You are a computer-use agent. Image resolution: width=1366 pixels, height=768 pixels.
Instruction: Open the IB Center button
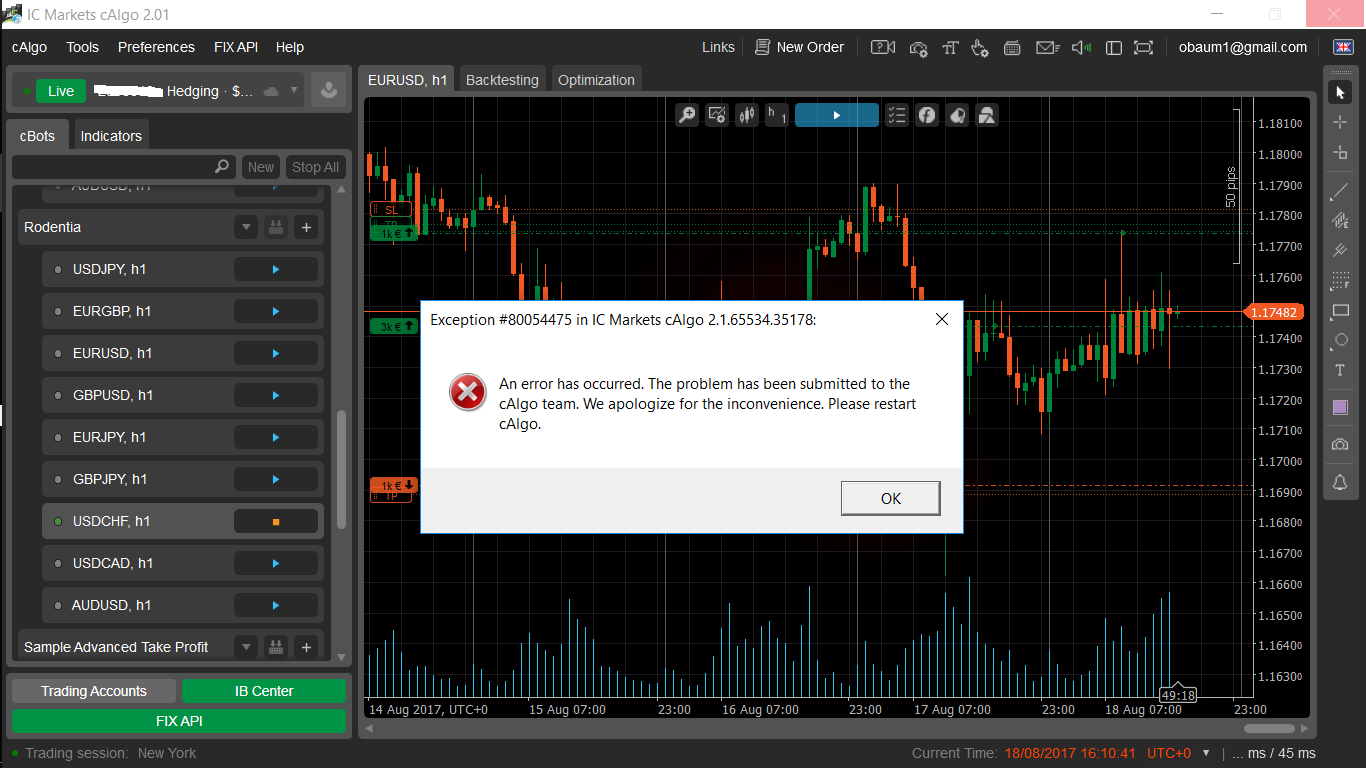264,691
